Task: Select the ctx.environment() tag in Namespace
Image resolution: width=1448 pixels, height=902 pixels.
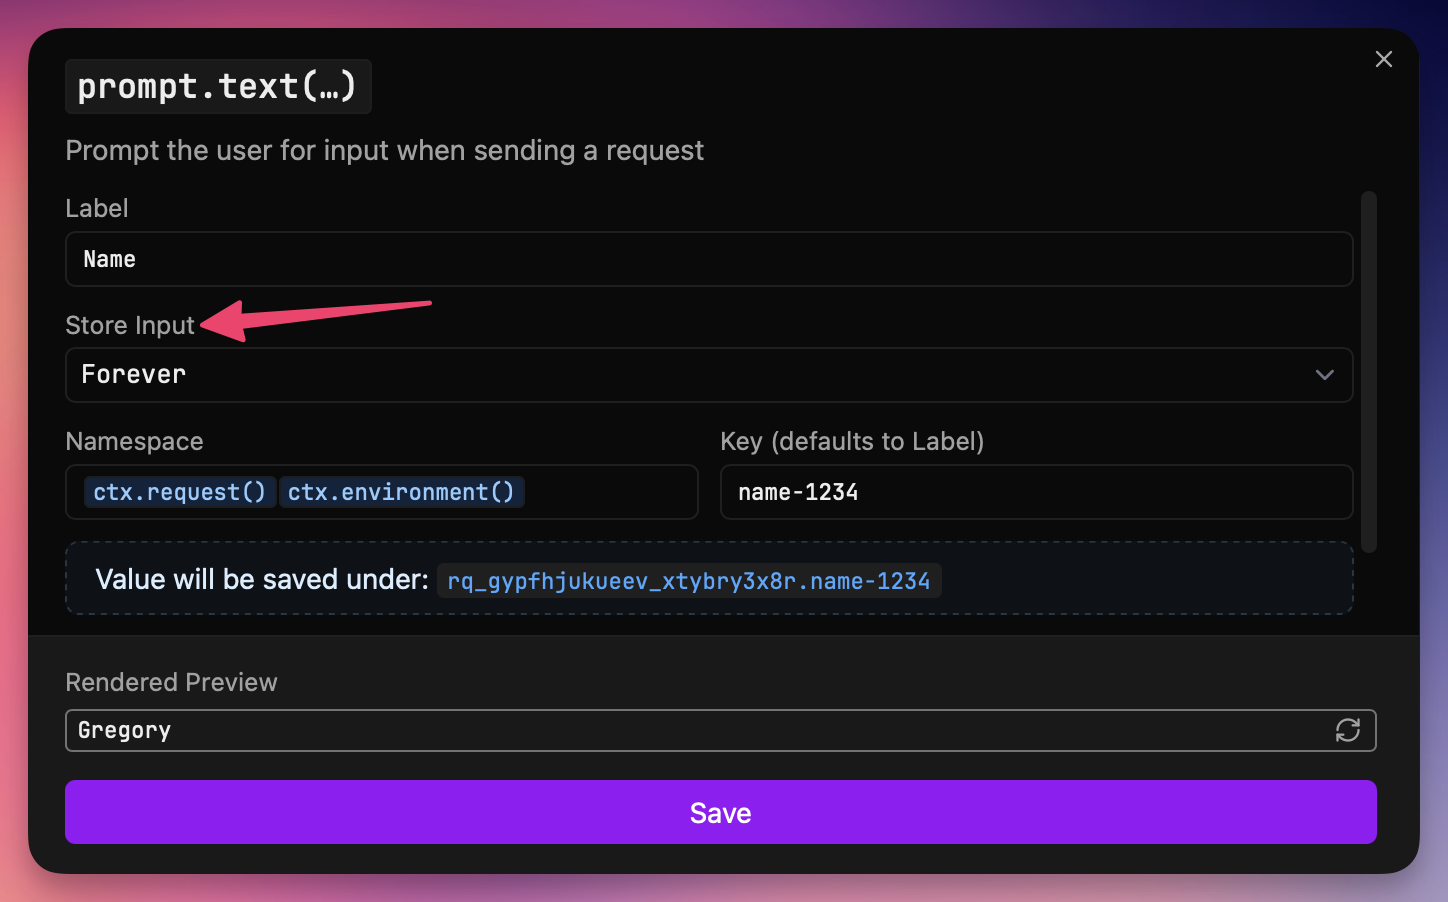Action: (401, 492)
